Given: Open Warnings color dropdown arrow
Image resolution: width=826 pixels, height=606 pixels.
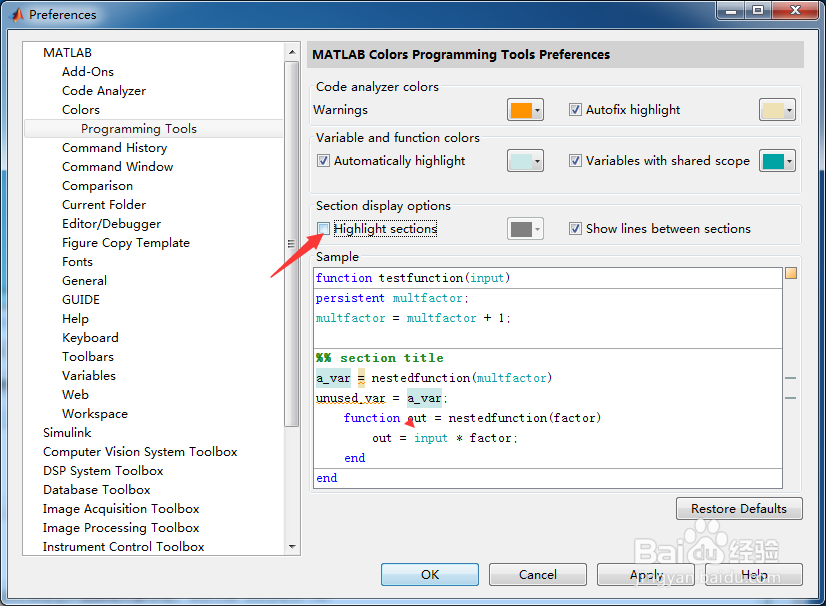Looking at the screenshot, I should point(537,110).
